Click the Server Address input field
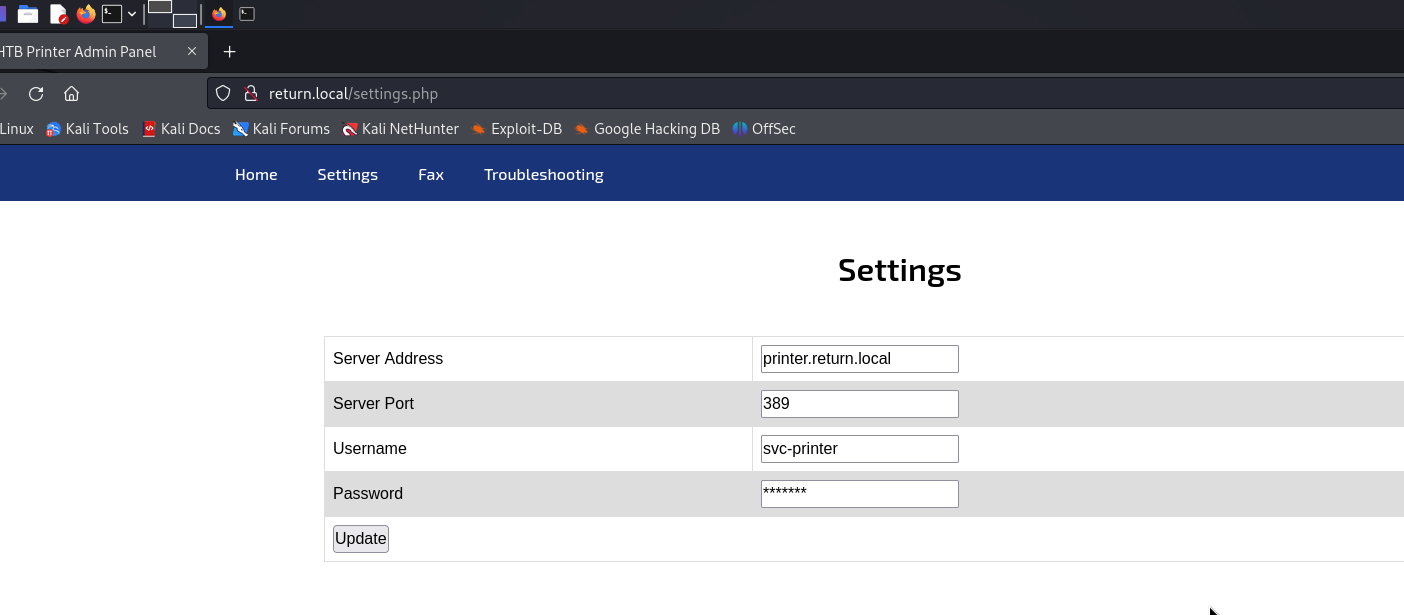This screenshot has height=615, width=1404. coord(859,359)
